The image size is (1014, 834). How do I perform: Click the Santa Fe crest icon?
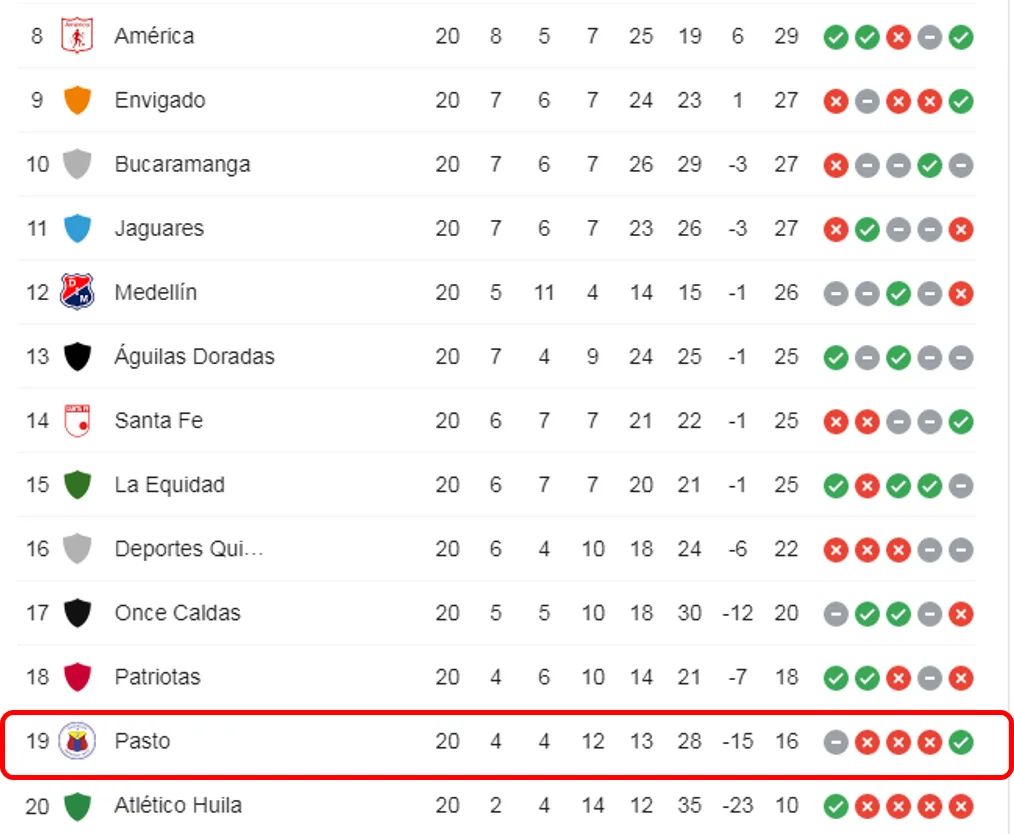click(77, 420)
